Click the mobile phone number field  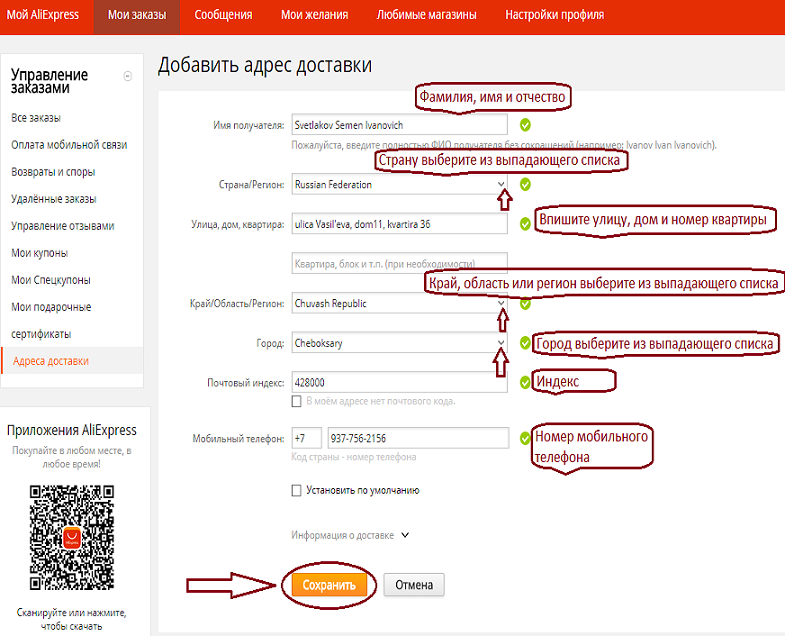click(x=418, y=438)
